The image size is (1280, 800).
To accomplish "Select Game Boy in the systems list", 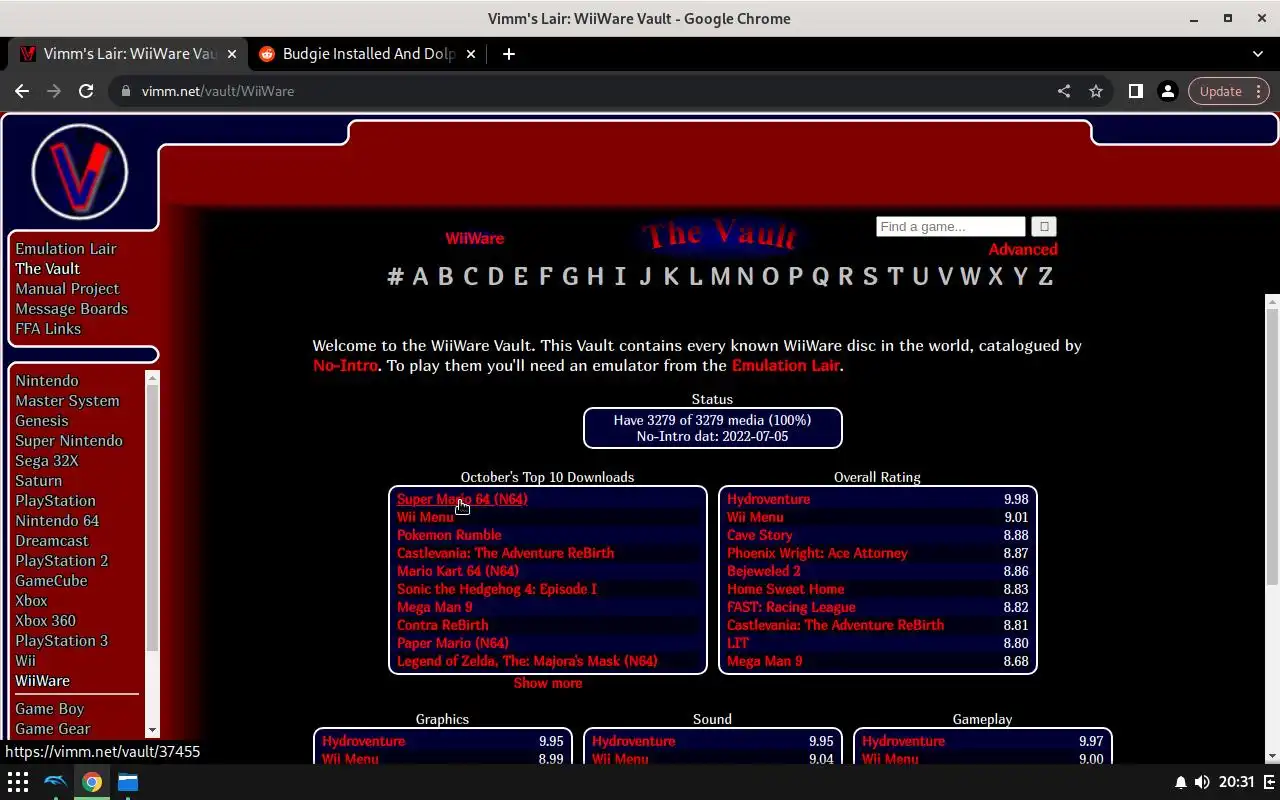I will coord(49,709).
